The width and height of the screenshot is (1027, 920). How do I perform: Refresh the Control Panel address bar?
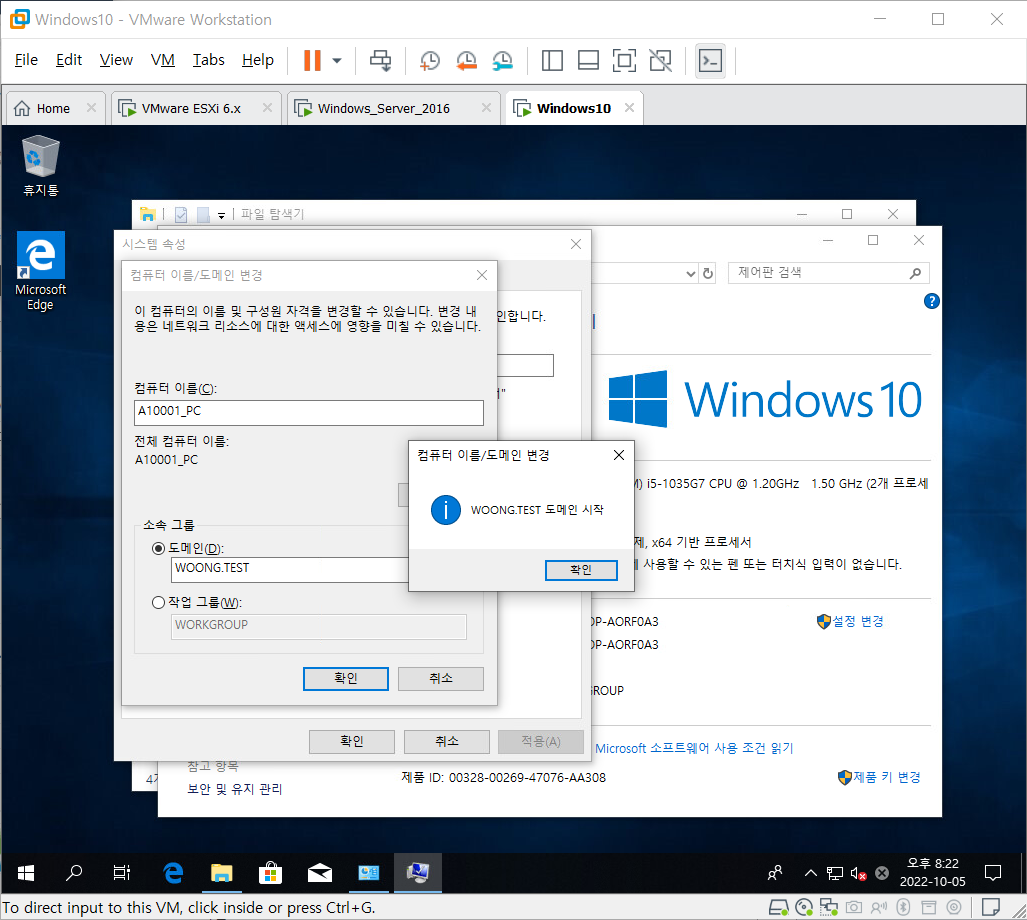click(708, 273)
